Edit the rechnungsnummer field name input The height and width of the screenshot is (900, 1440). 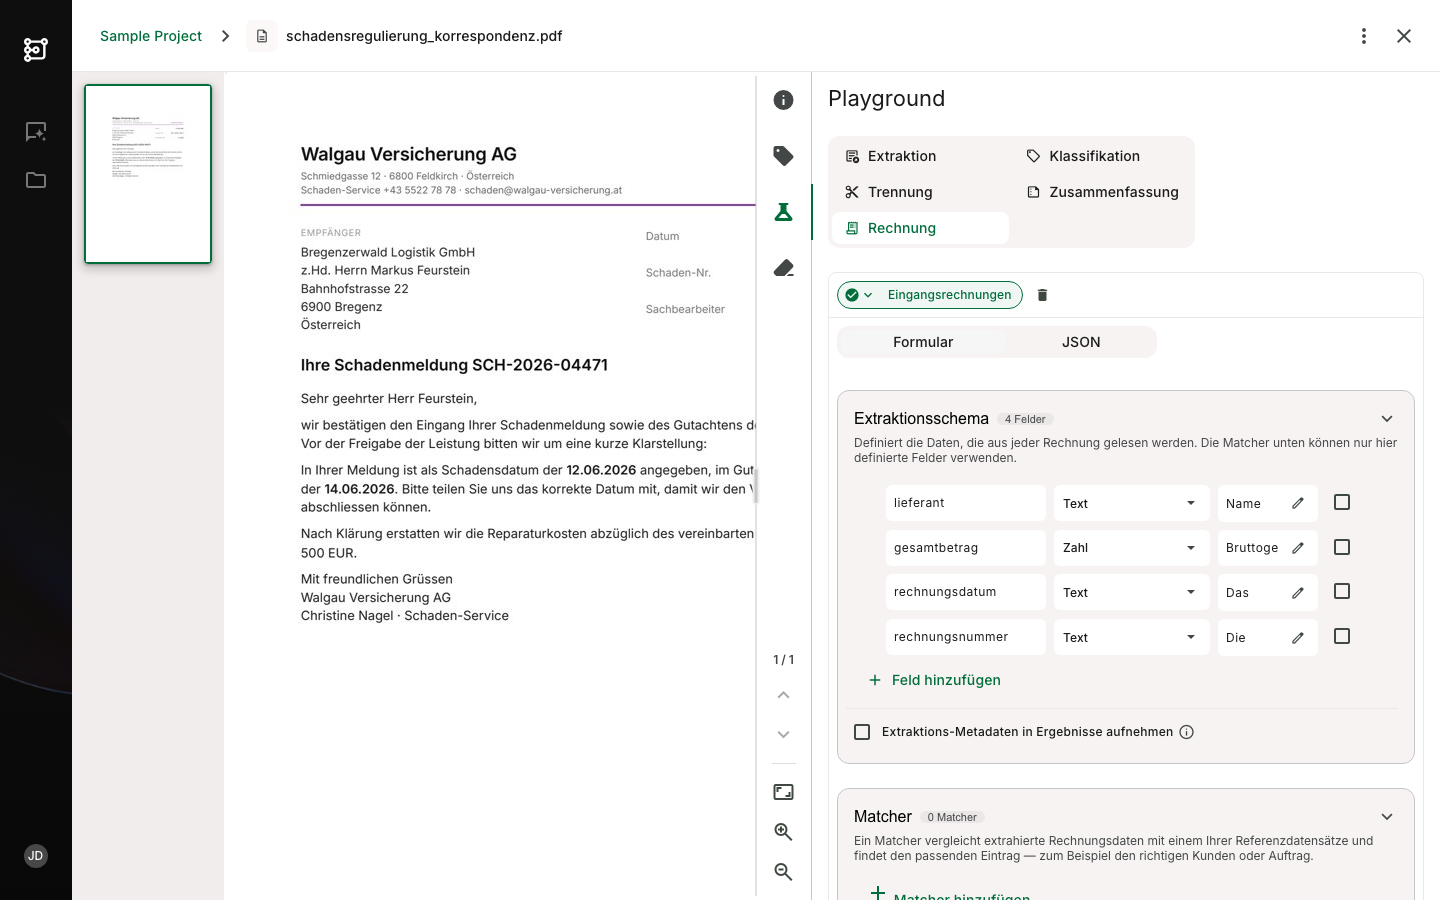tap(966, 637)
